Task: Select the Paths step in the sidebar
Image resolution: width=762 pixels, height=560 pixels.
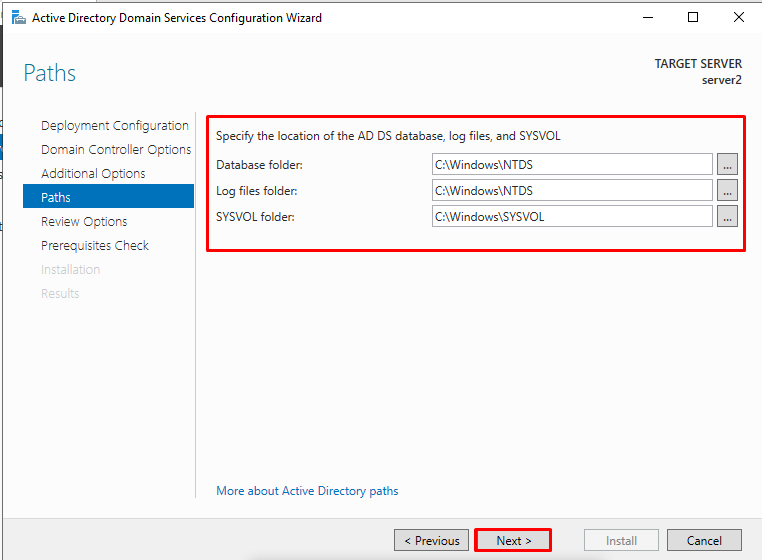Action: point(108,196)
